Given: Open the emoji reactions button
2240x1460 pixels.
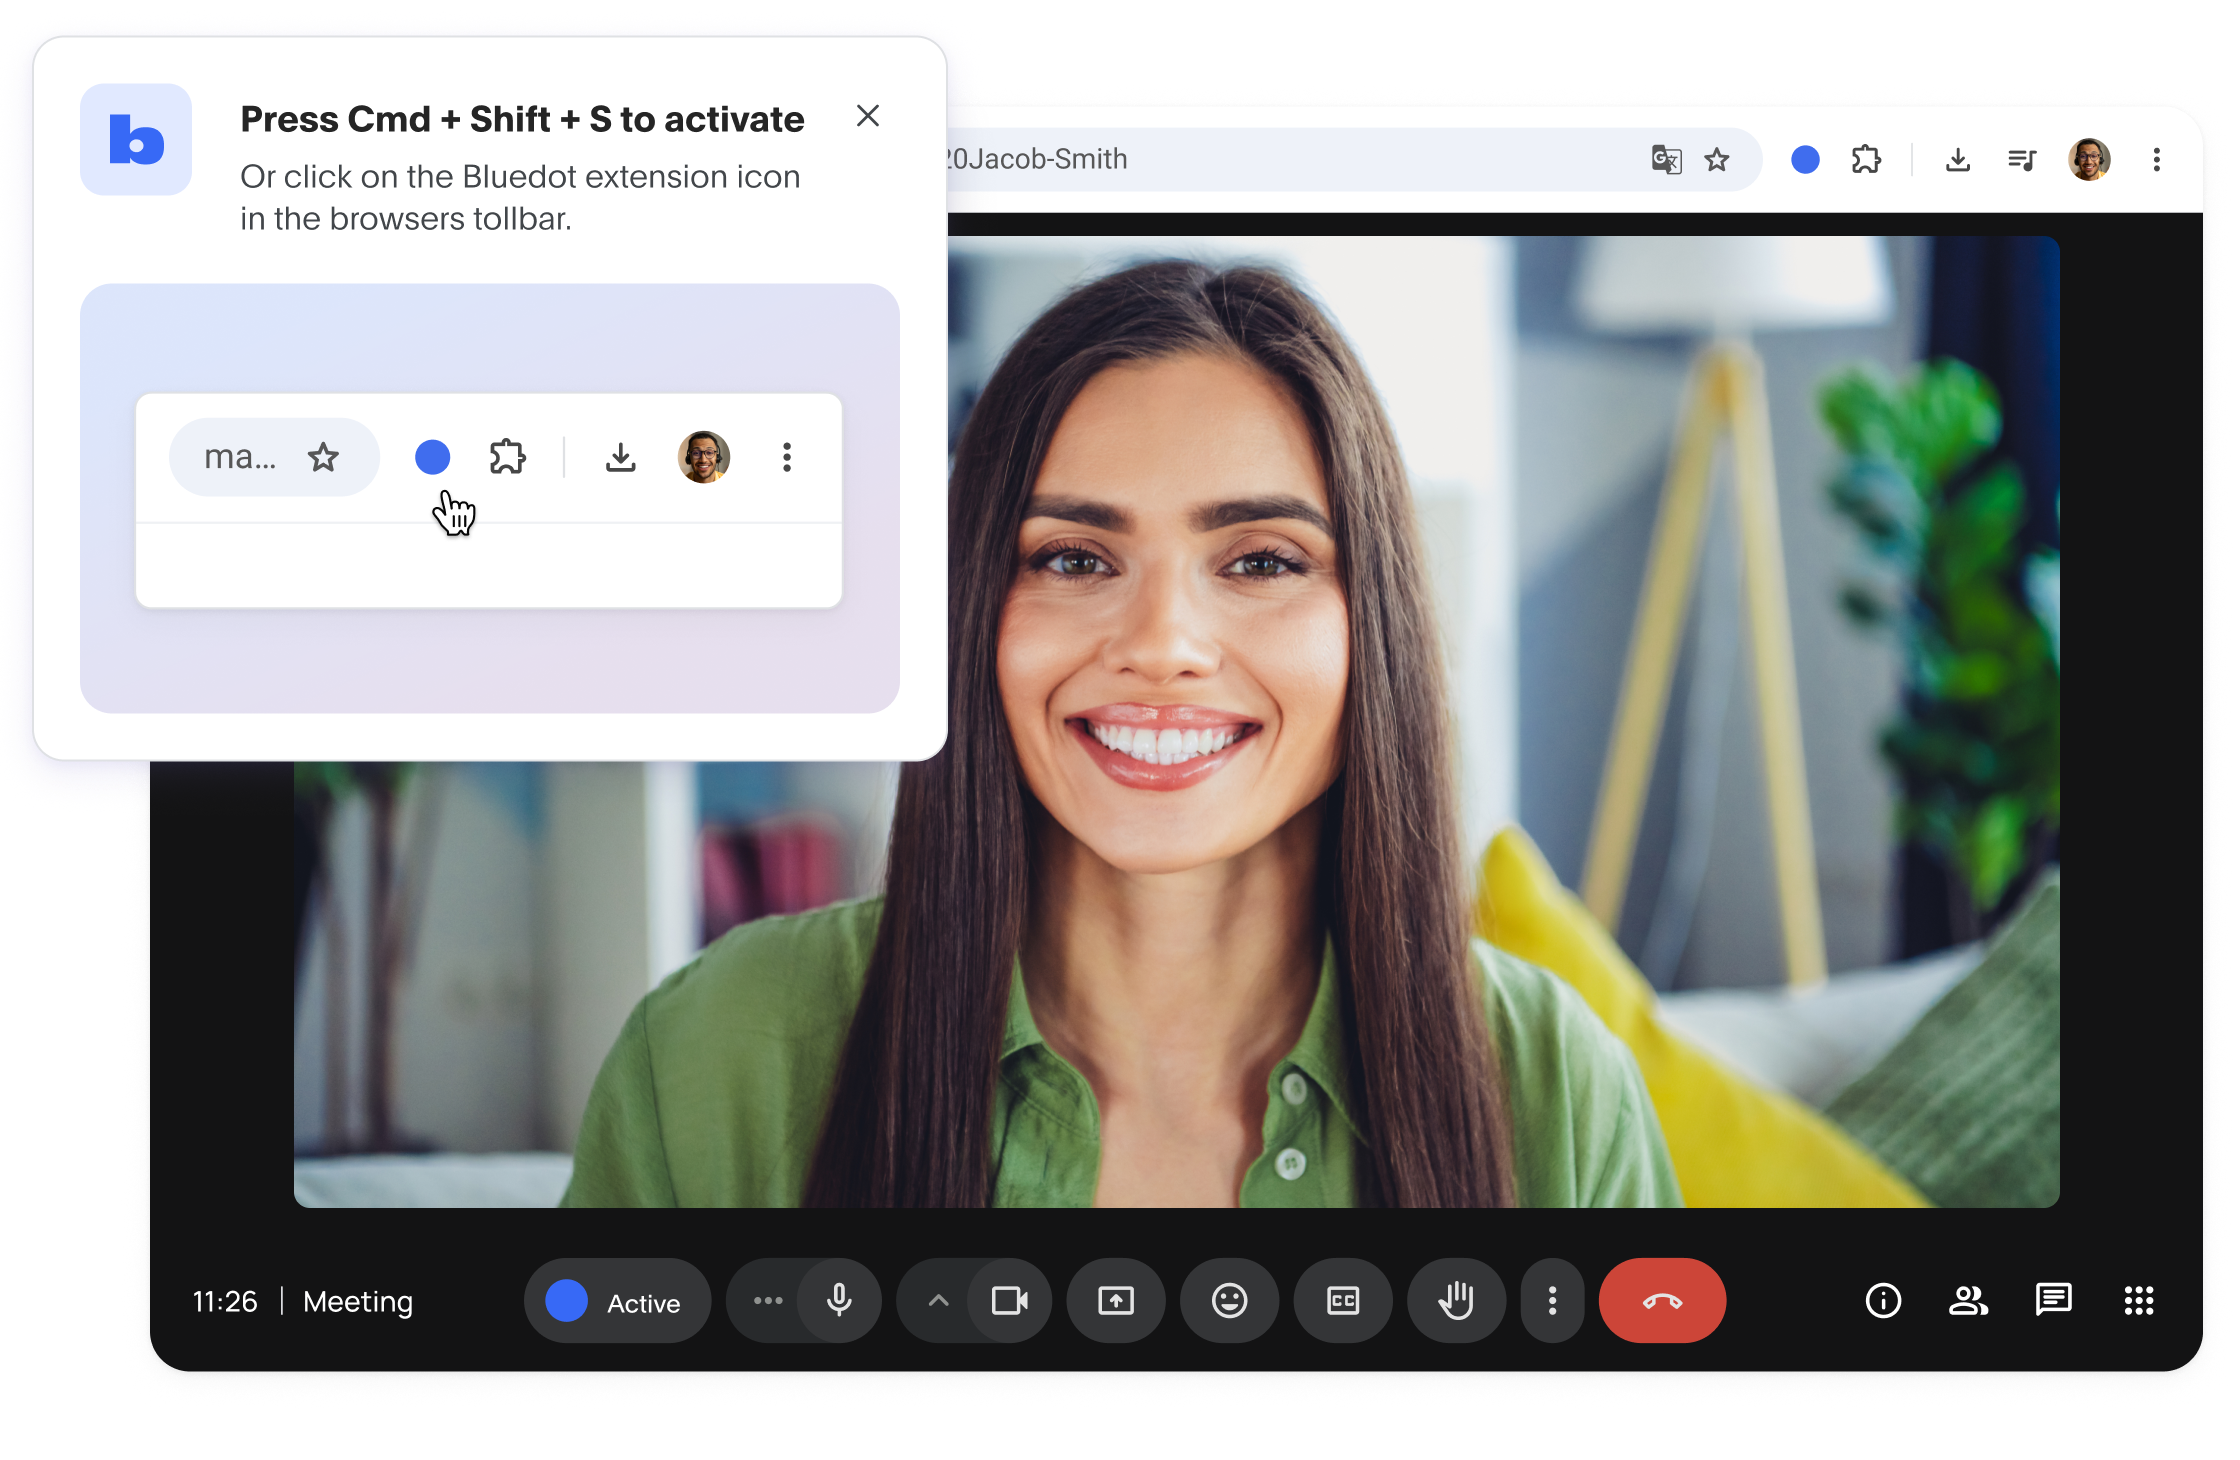Looking at the screenshot, I should tap(1229, 1301).
